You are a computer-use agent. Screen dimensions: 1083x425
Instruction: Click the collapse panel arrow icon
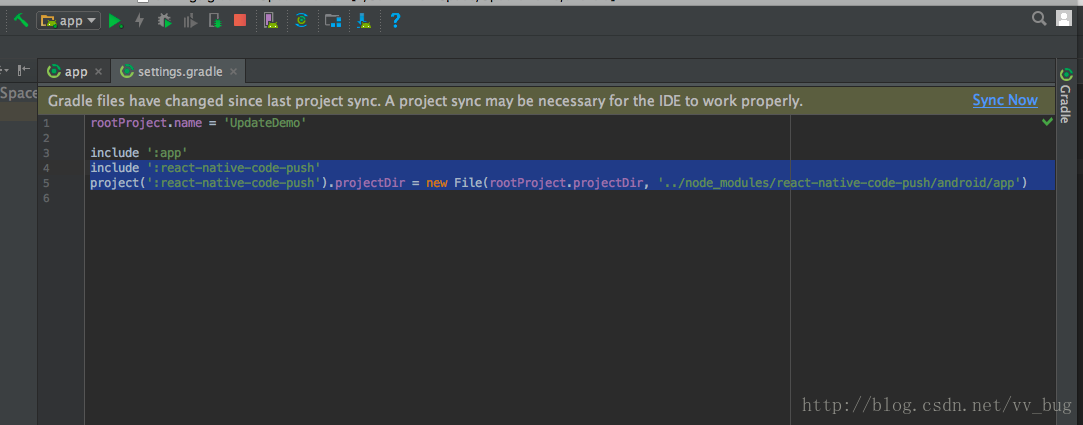[x=24, y=70]
